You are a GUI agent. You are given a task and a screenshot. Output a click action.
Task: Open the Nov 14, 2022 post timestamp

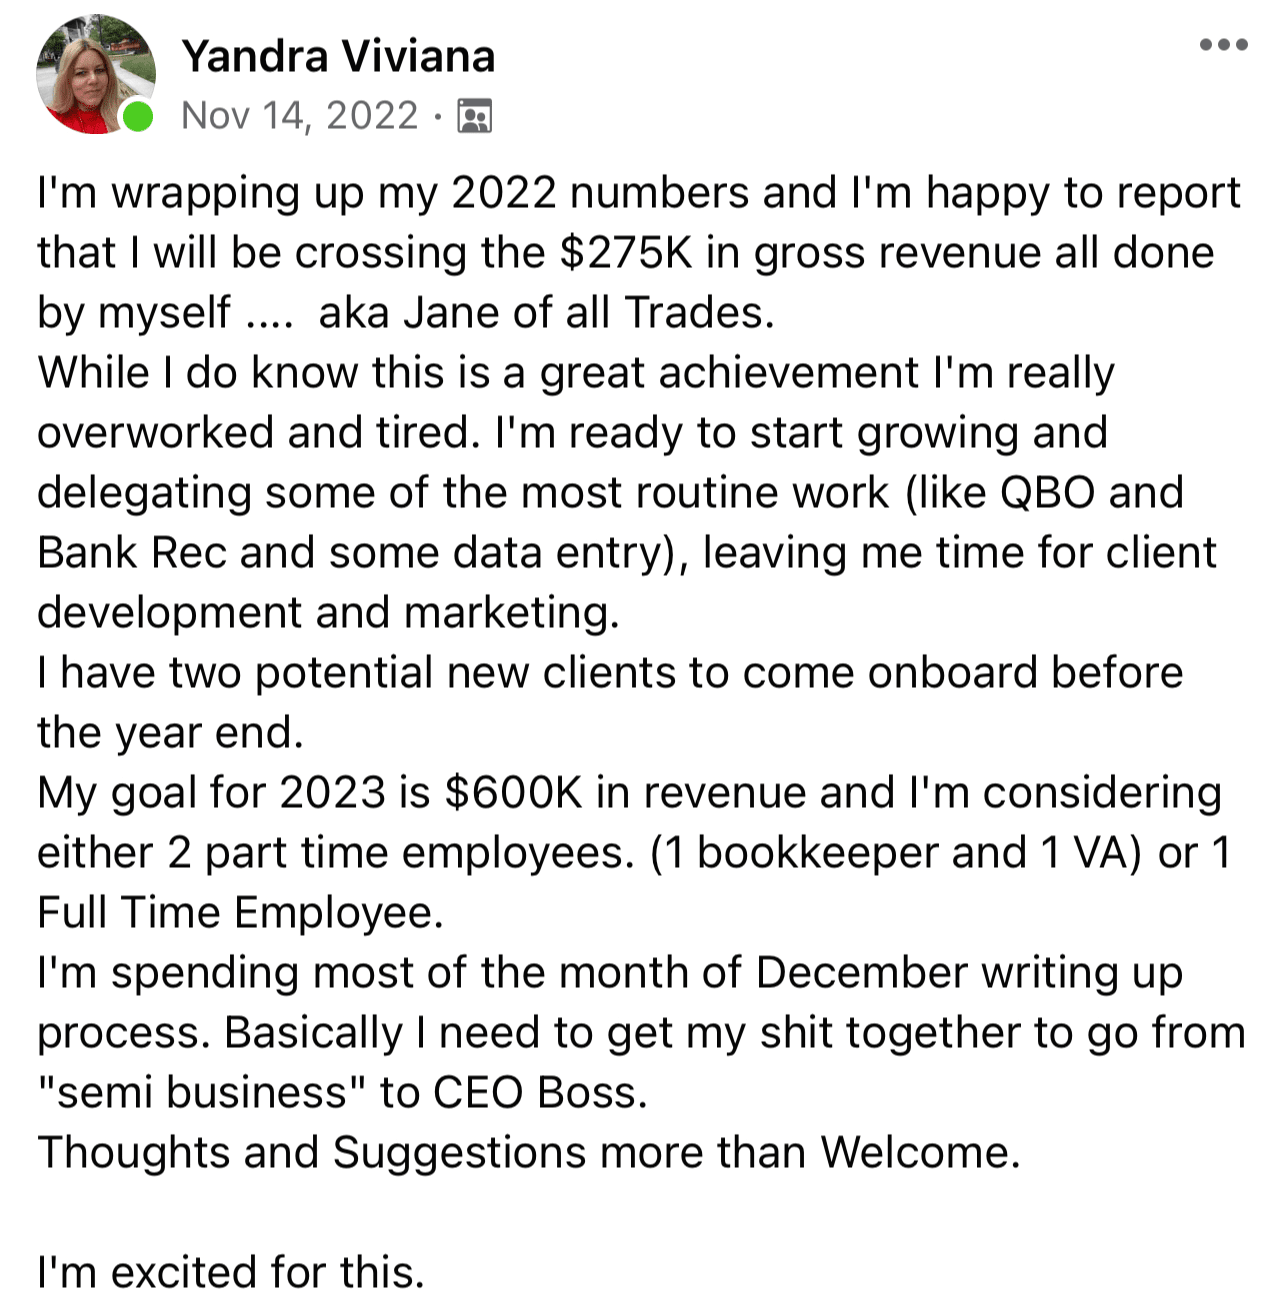300,116
